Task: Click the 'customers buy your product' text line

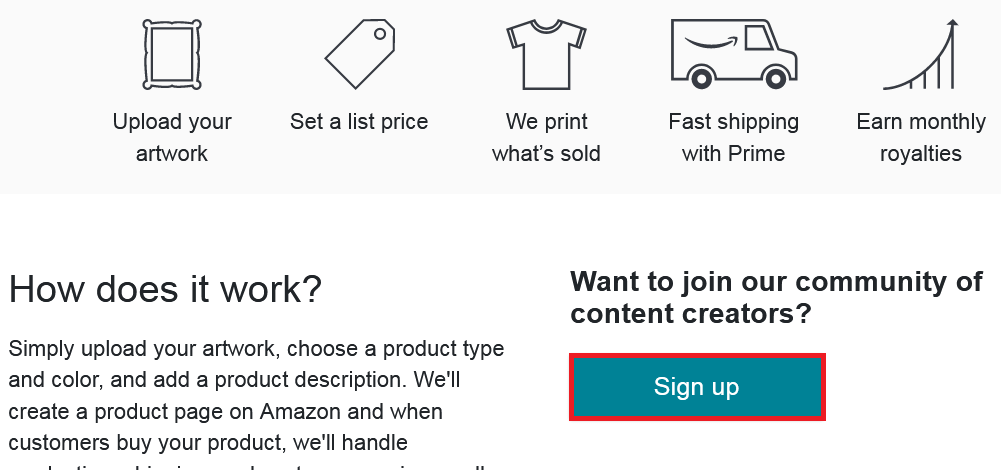Action: click(x=207, y=443)
